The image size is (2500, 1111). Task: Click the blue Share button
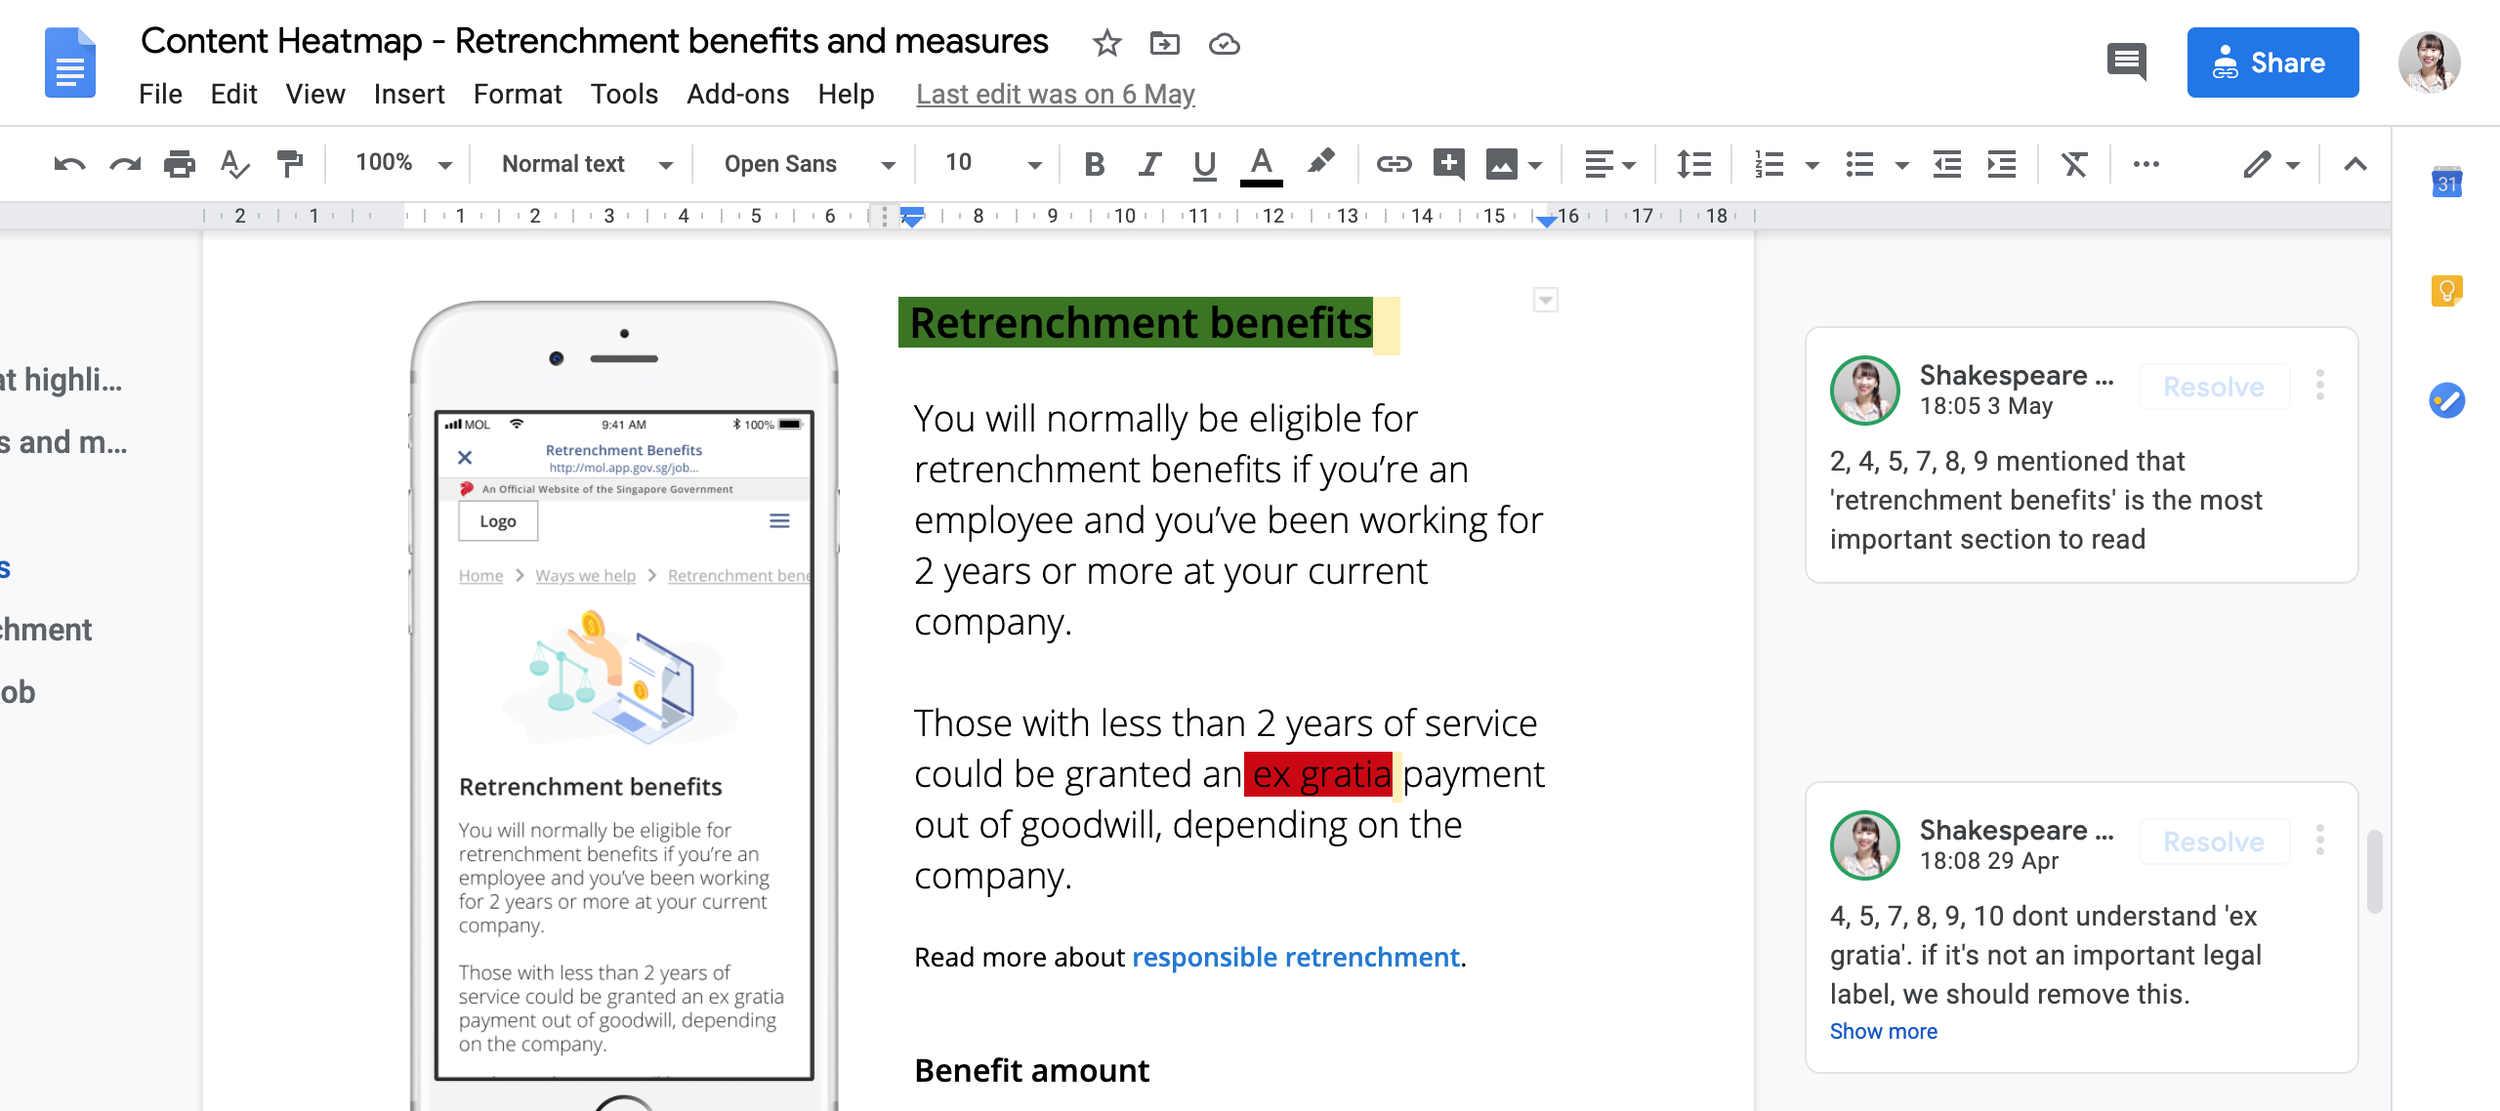tap(2272, 62)
